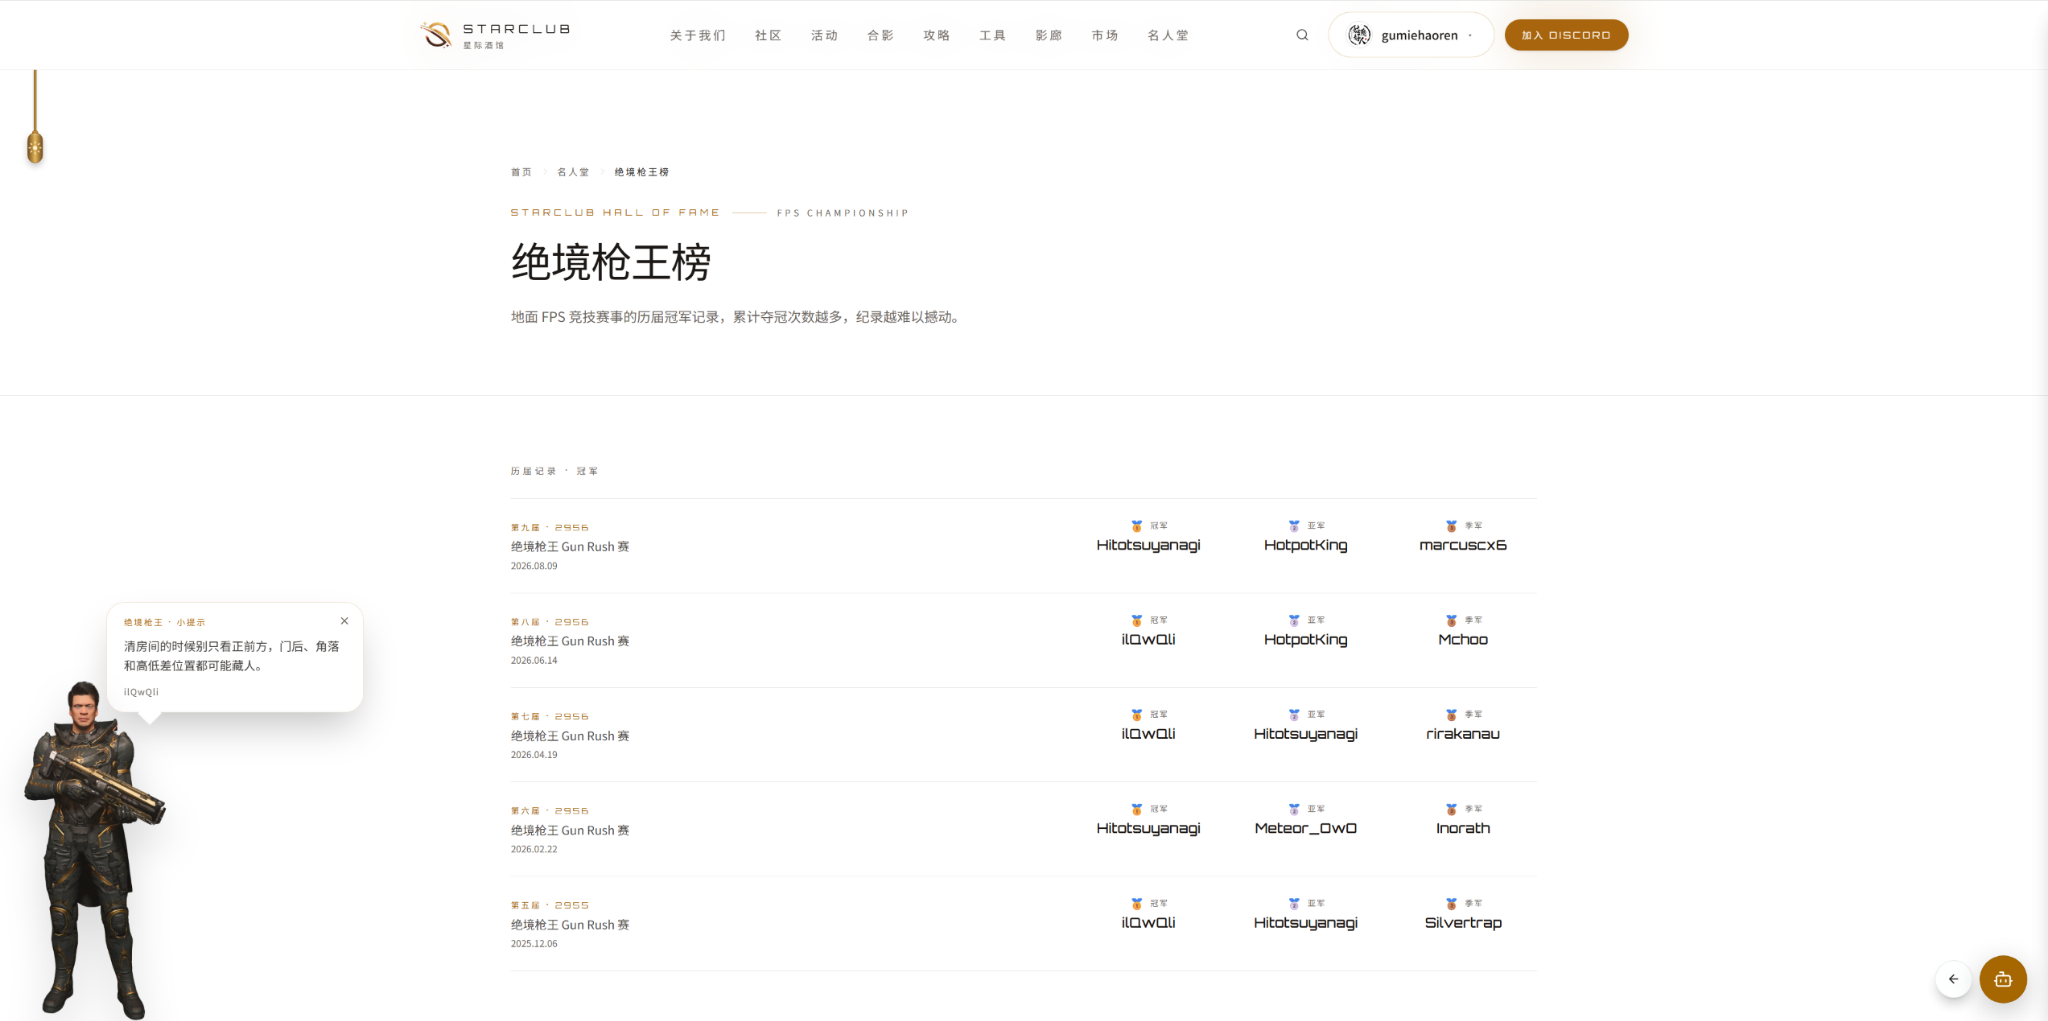Click third place Mchoo
Image resolution: width=2048 pixels, height=1021 pixels.
pos(1462,639)
